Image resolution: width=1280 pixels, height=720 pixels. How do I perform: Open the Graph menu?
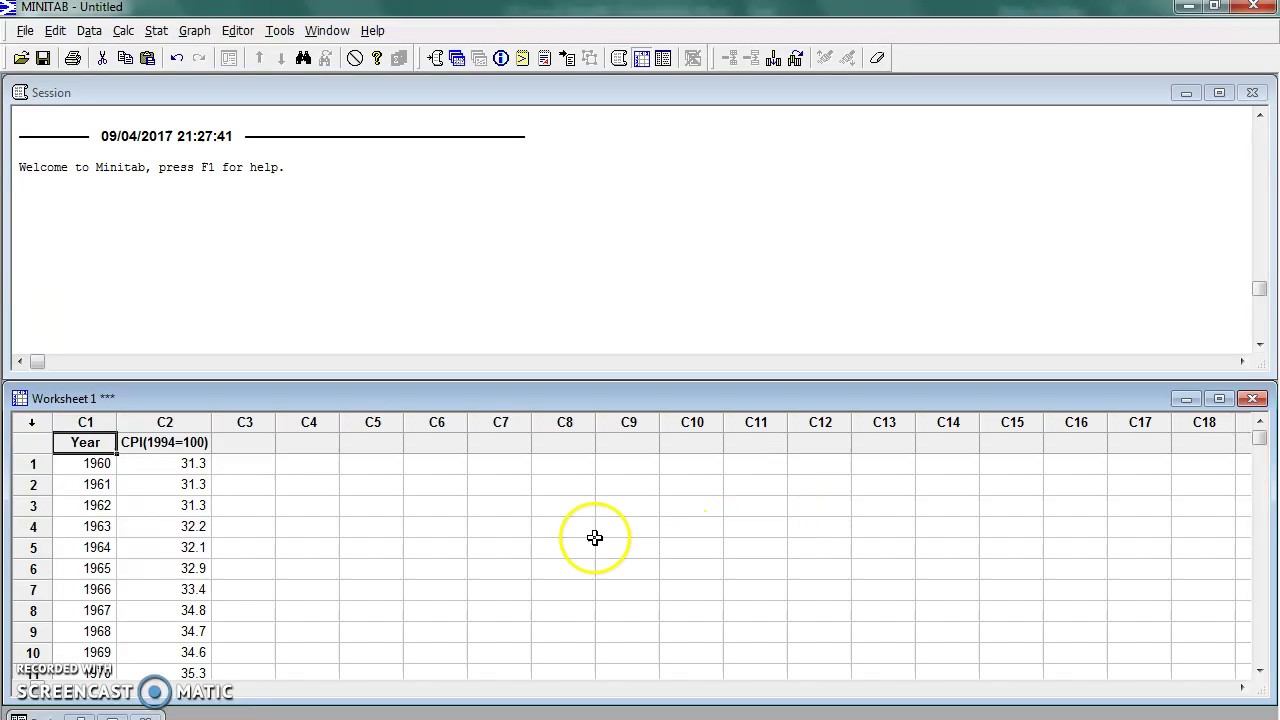tap(194, 31)
